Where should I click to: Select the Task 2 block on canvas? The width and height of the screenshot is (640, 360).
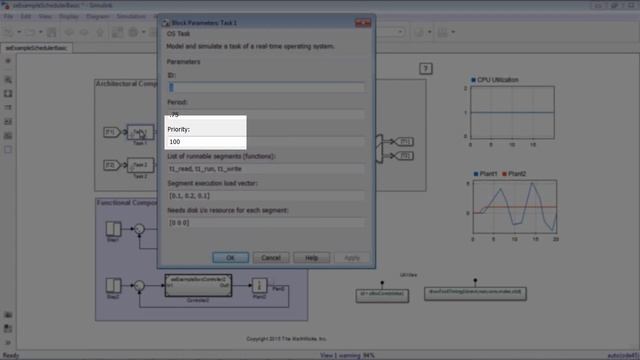point(140,165)
